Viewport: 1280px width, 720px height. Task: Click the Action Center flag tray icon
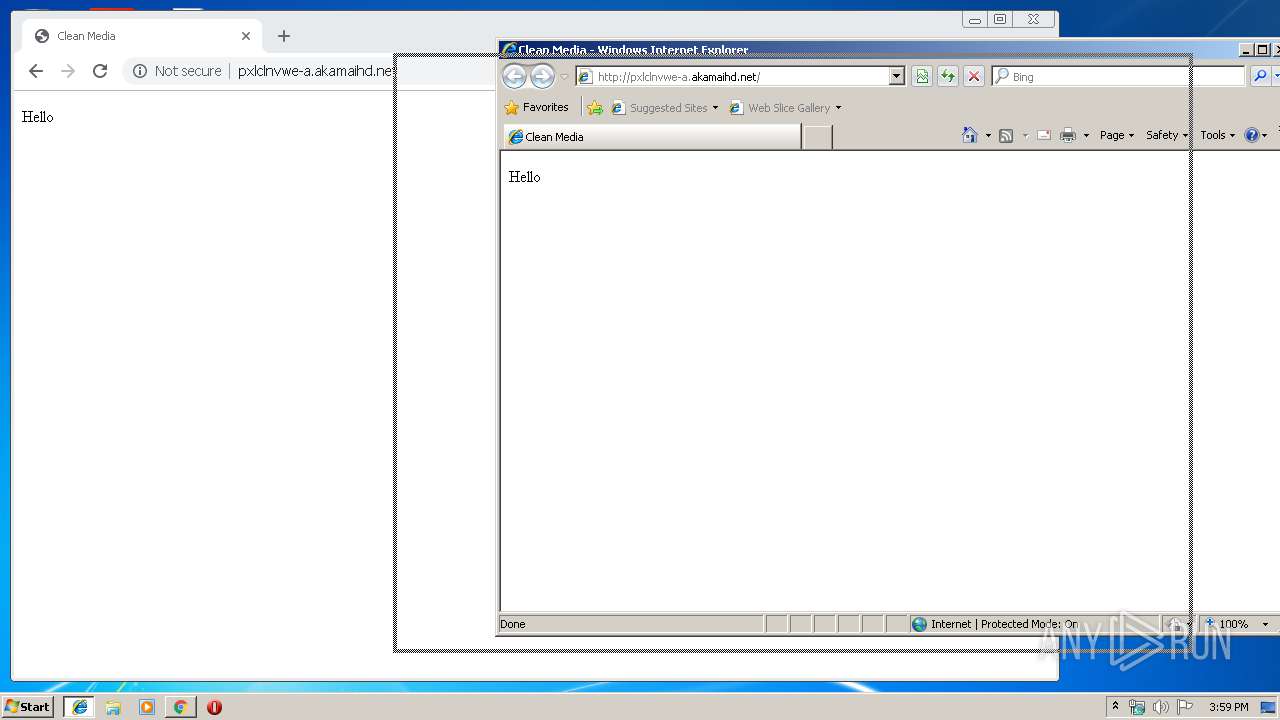(1185, 707)
